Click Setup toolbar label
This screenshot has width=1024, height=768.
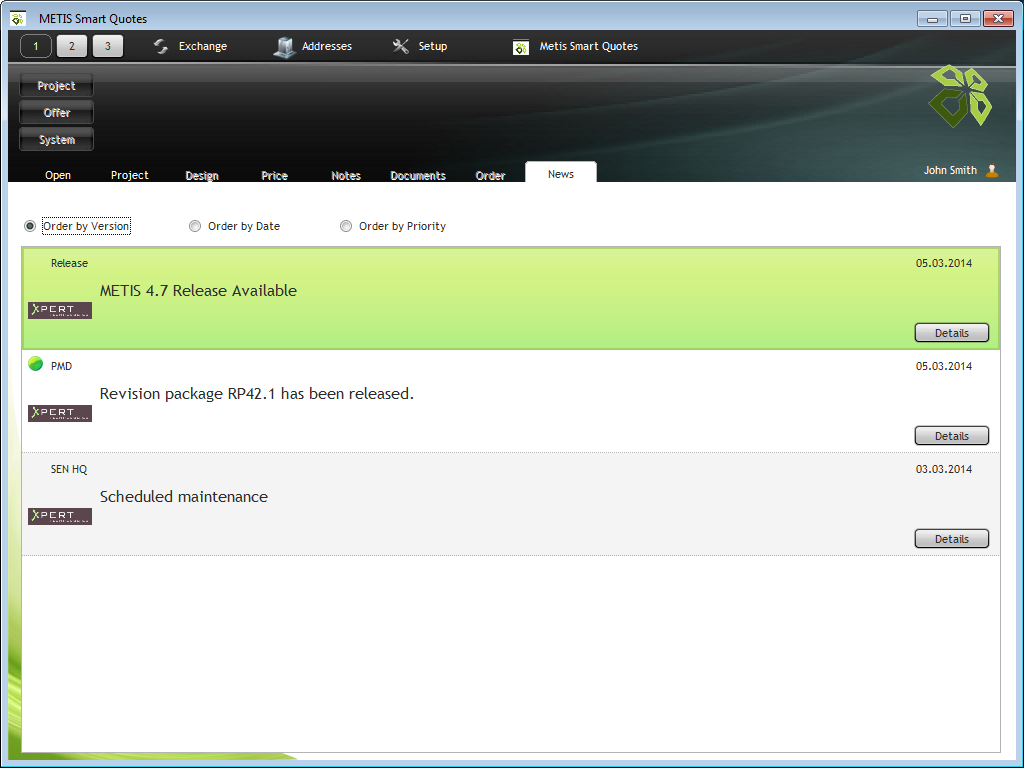coord(432,46)
